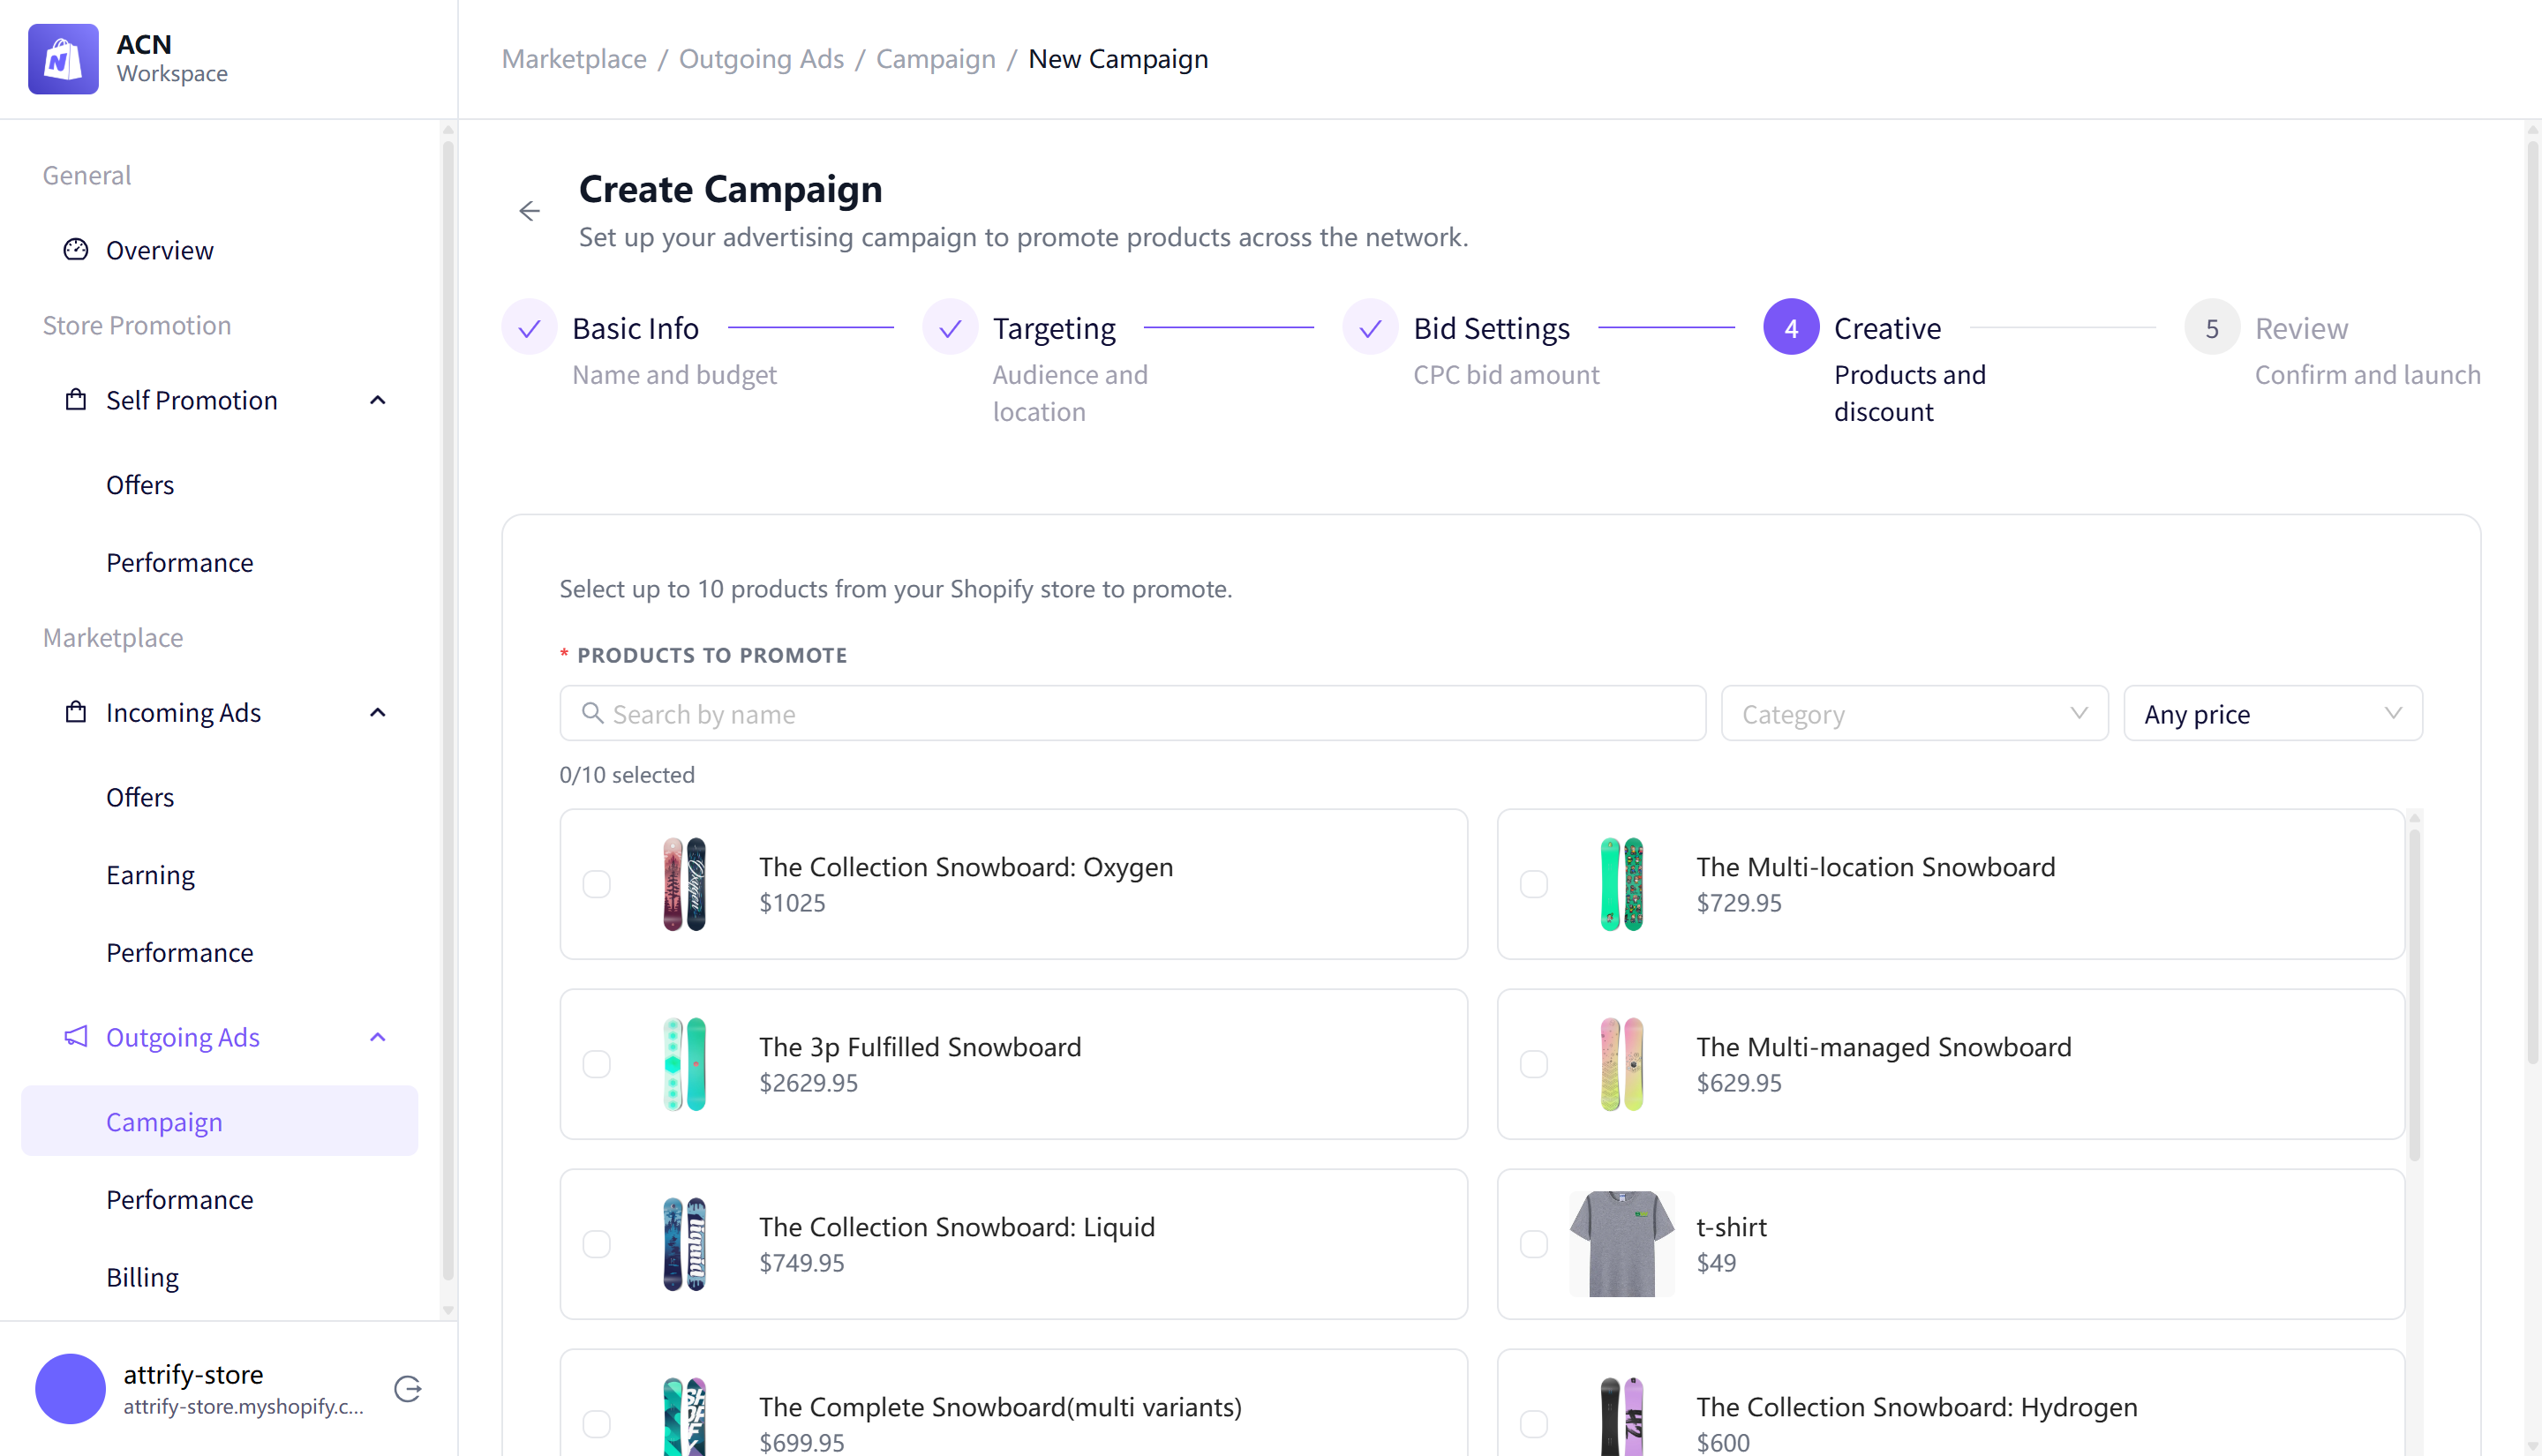2542x1456 pixels.
Task: Click the Overview gauge icon
Action: (x=76, y=249)
